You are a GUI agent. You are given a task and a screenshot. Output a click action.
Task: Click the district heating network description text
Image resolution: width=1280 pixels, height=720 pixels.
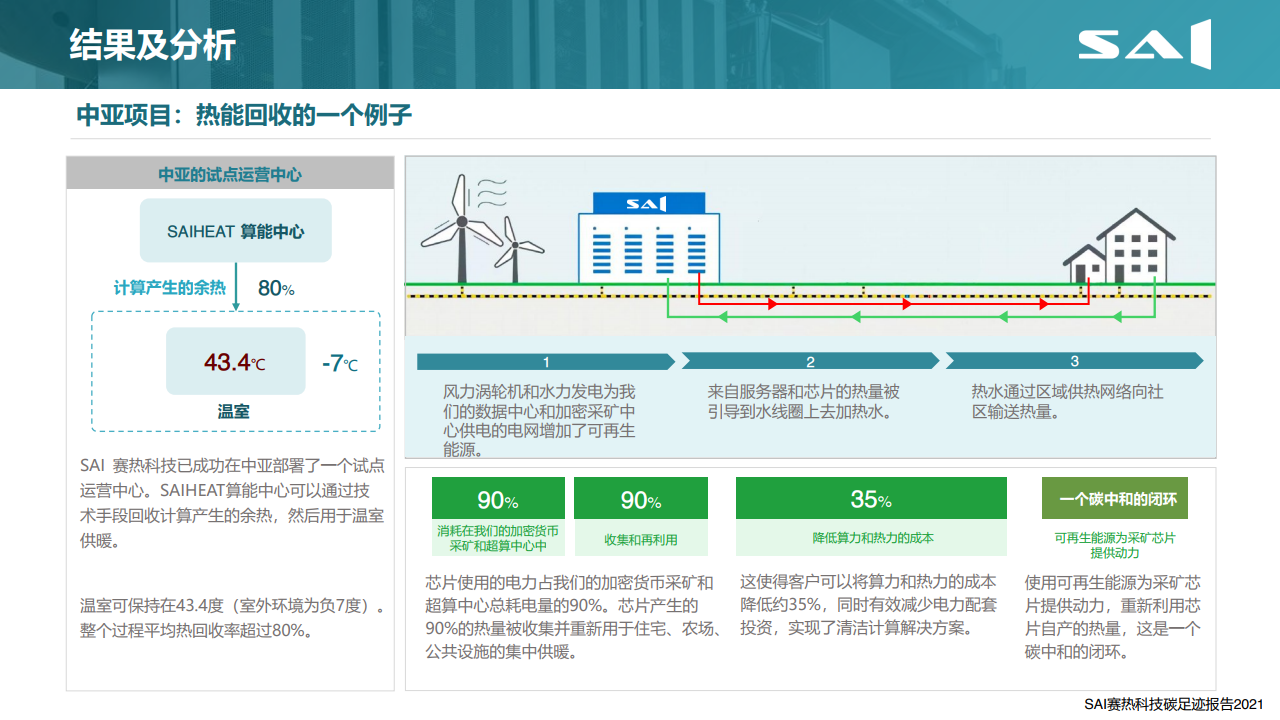(x=1067, y=401)
